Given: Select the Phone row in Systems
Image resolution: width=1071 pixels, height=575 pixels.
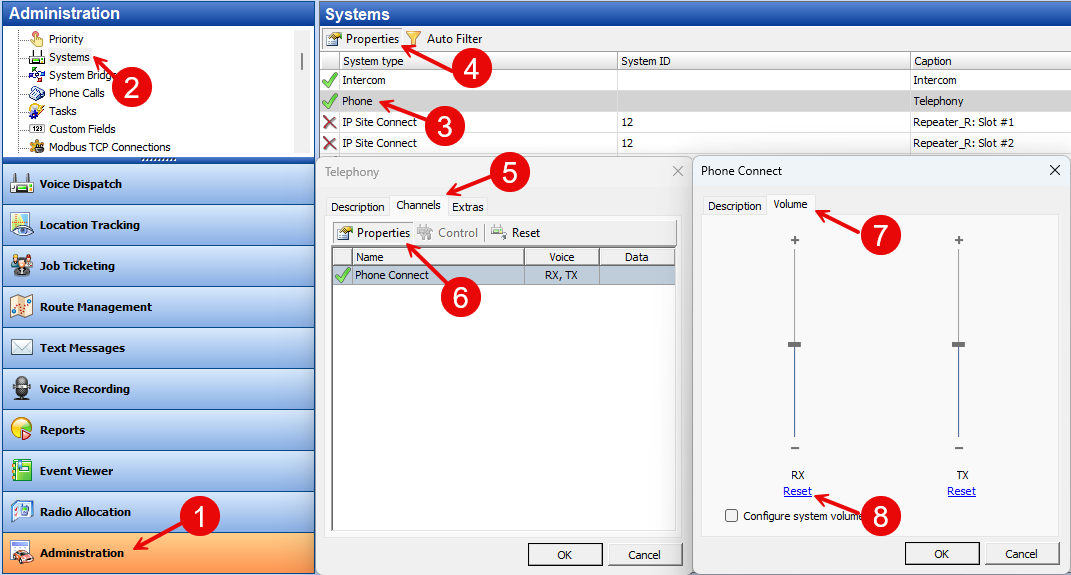Looking at the screenshot, I should click(695, 101).
